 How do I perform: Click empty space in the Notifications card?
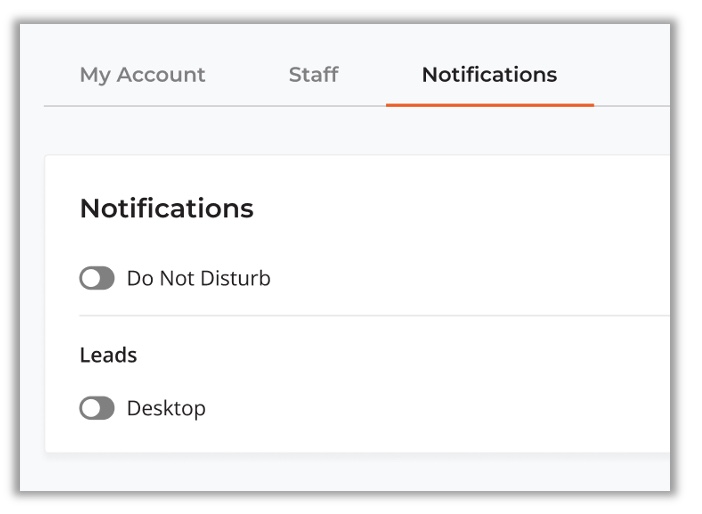[x=450, y=380]
